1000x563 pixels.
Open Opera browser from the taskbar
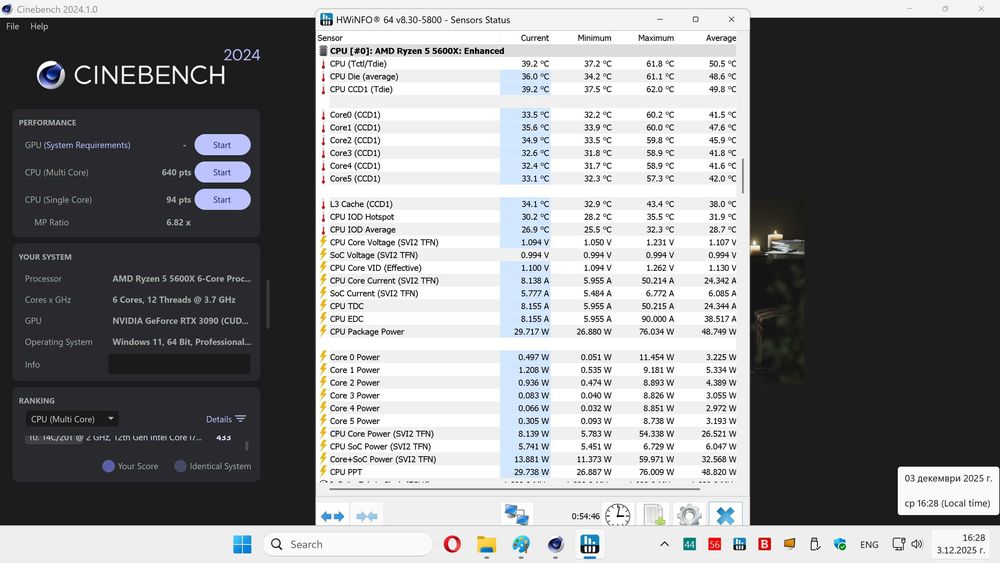point(452,544)
